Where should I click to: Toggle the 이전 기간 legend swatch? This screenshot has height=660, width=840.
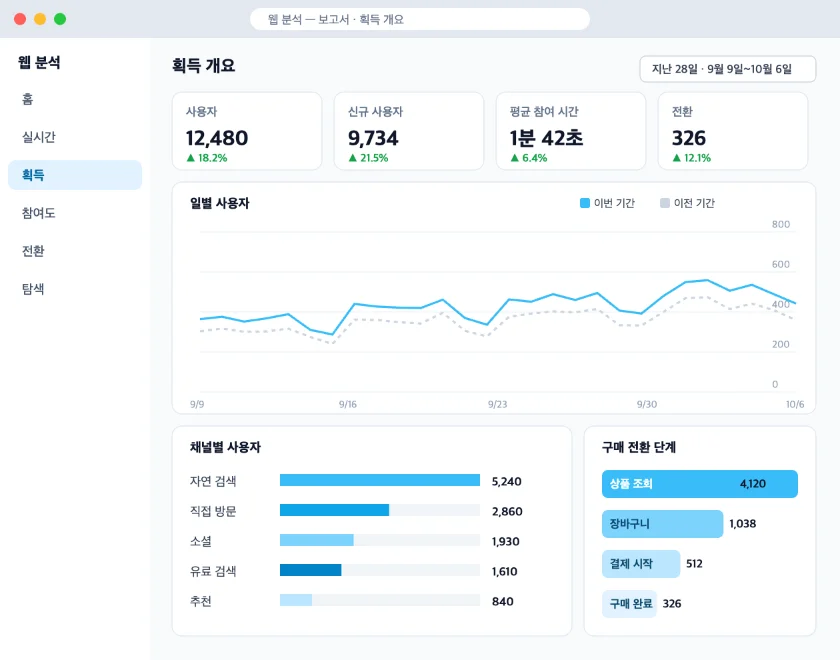coord(665,203)
